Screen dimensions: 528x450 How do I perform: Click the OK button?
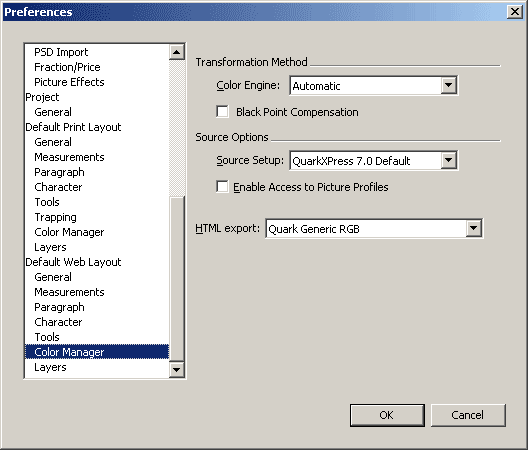coord(387,415)
